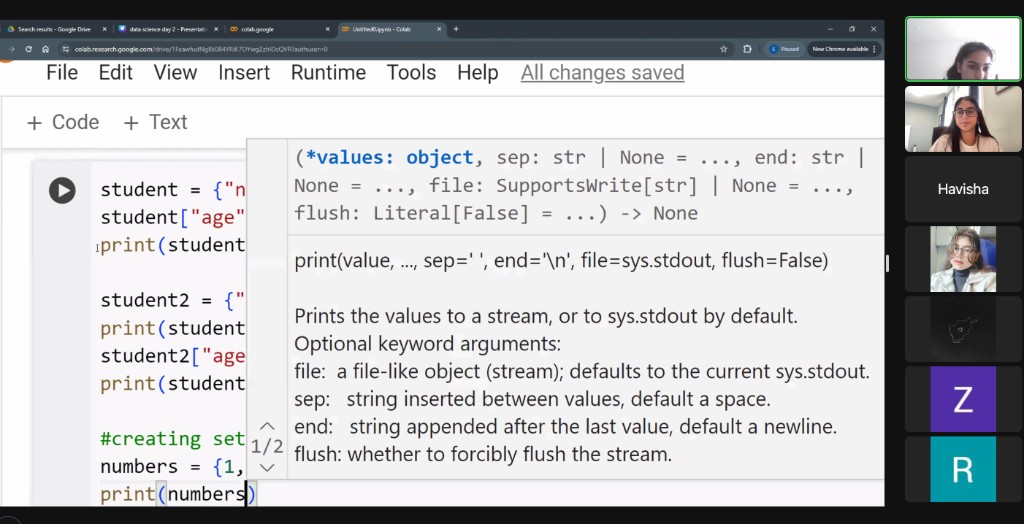Add a new Code cell
The width and height of the screenshot is (1024, 524).
(x=63, y=122)
